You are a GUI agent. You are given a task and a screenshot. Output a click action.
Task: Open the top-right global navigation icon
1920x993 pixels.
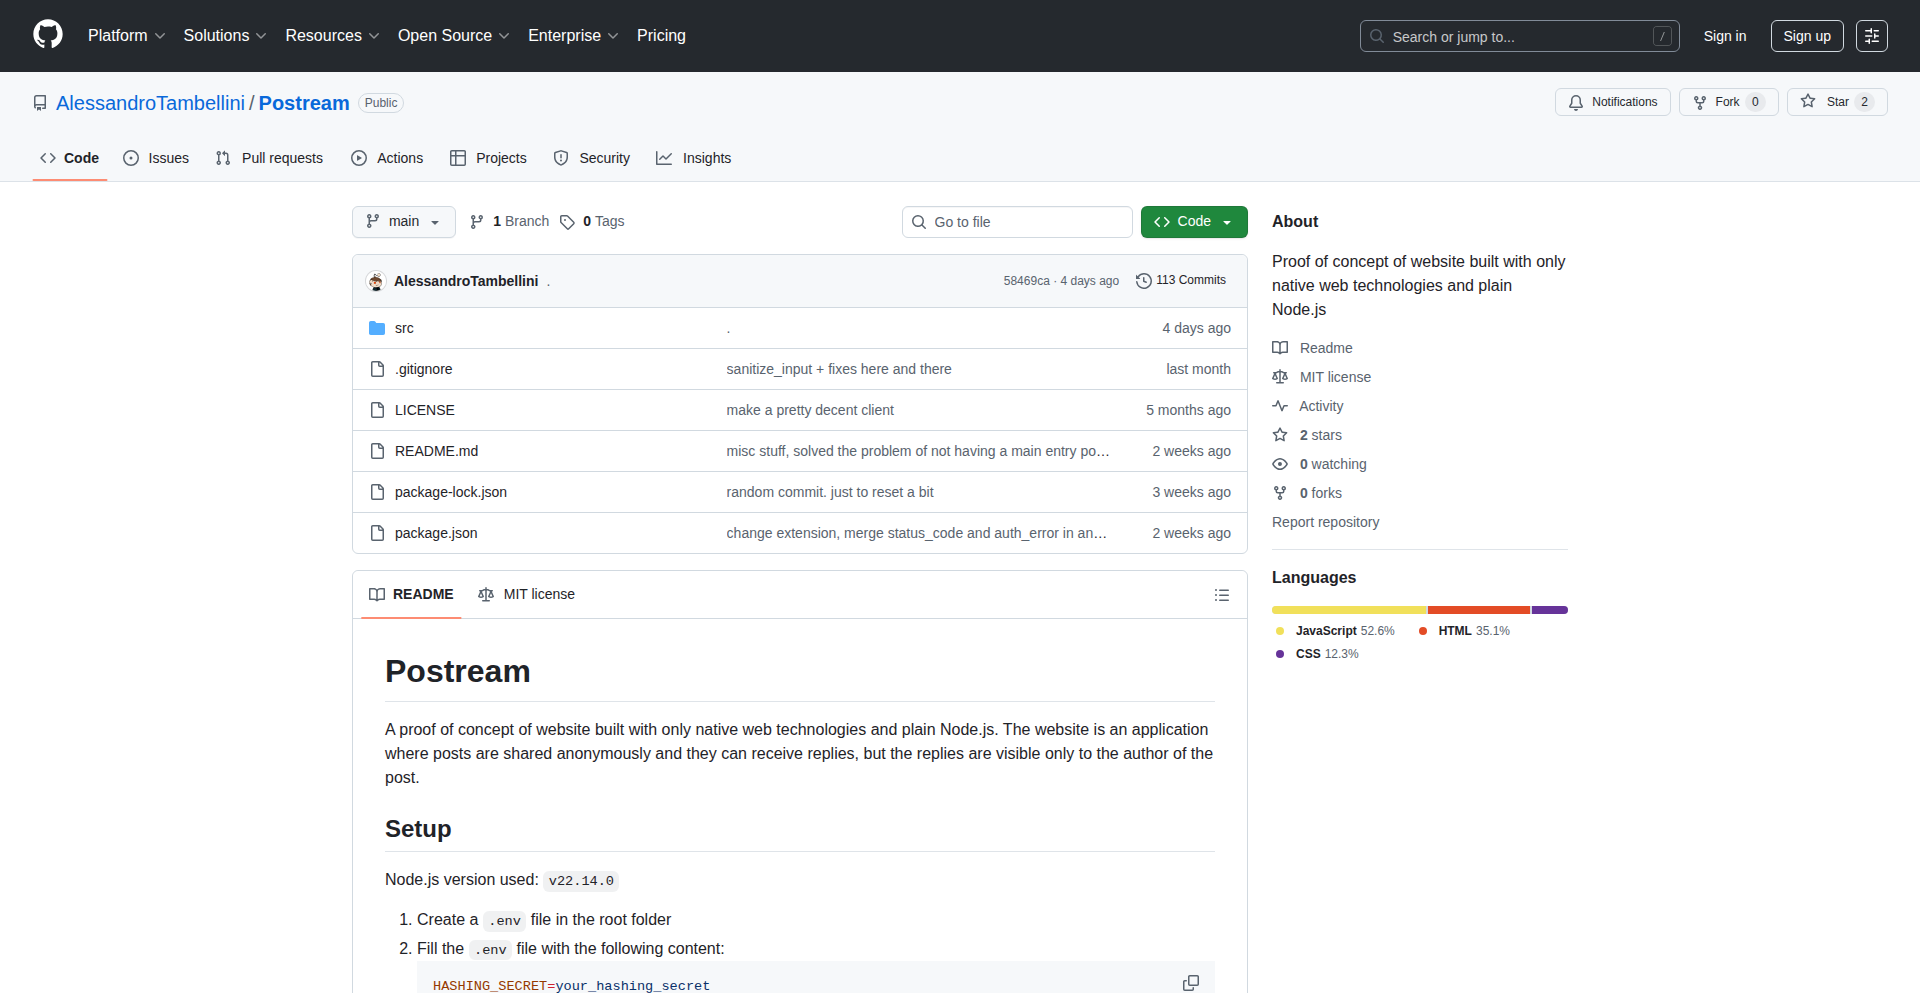(1871, 36)
